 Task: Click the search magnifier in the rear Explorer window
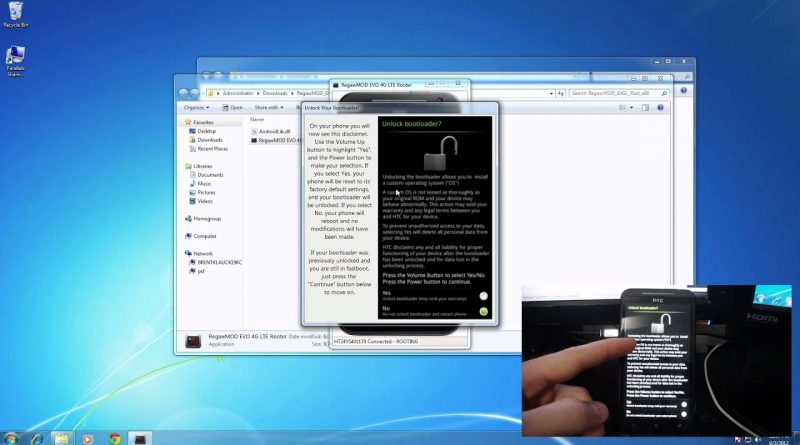point(688,77)
